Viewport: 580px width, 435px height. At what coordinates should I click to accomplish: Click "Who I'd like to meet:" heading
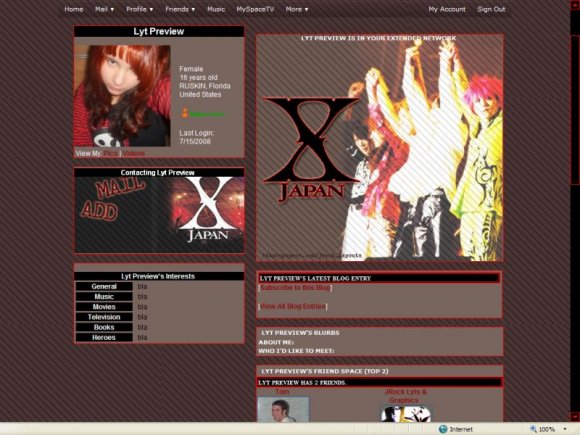tap(296, 351)
